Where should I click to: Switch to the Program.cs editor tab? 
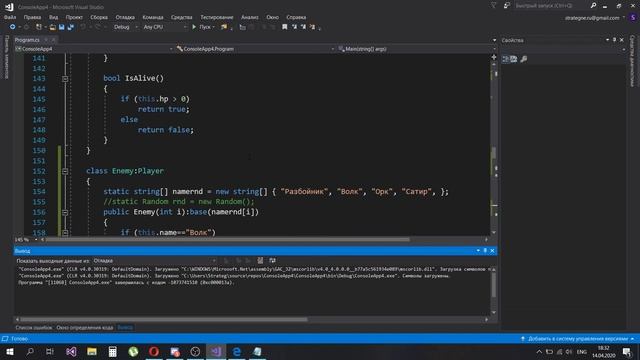(27, 40)
